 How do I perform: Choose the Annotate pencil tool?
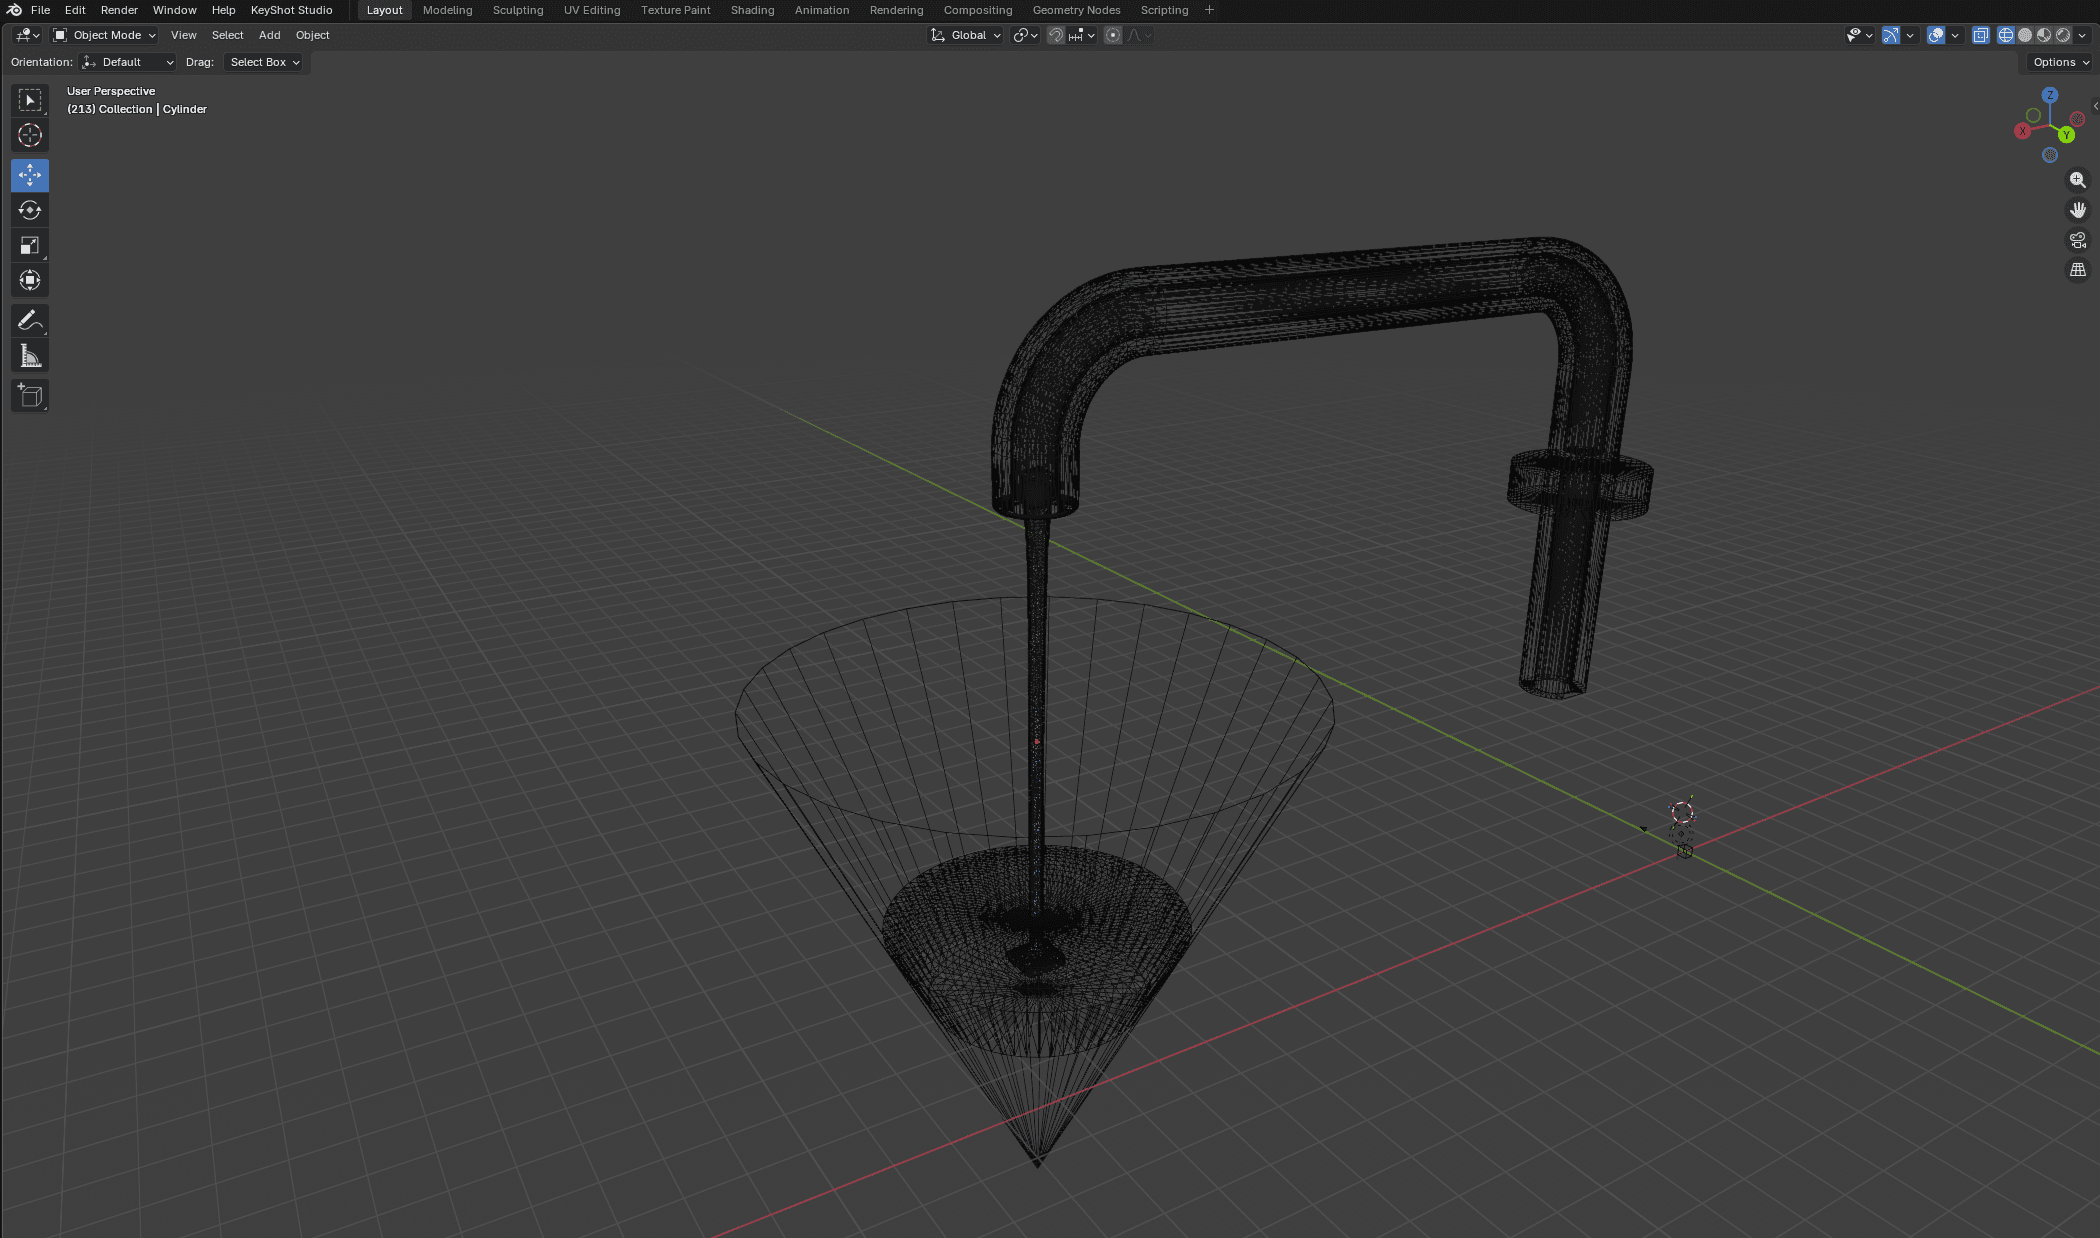30,321
